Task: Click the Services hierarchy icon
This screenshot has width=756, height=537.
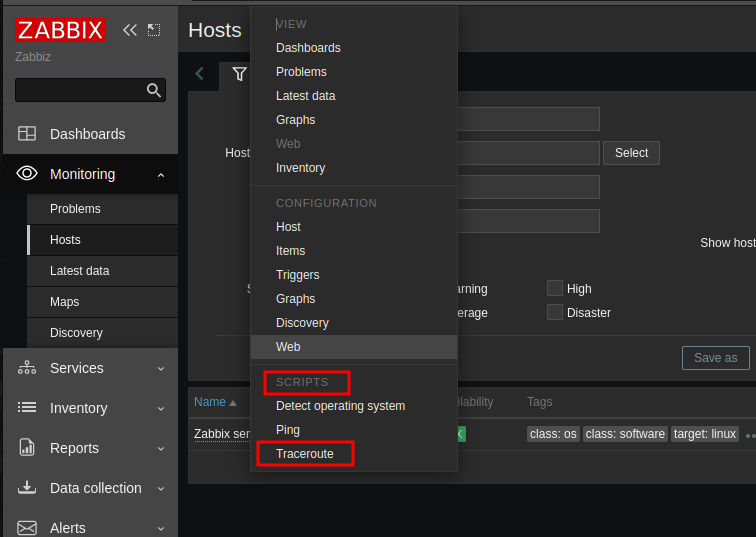Action: click(27, 368)
